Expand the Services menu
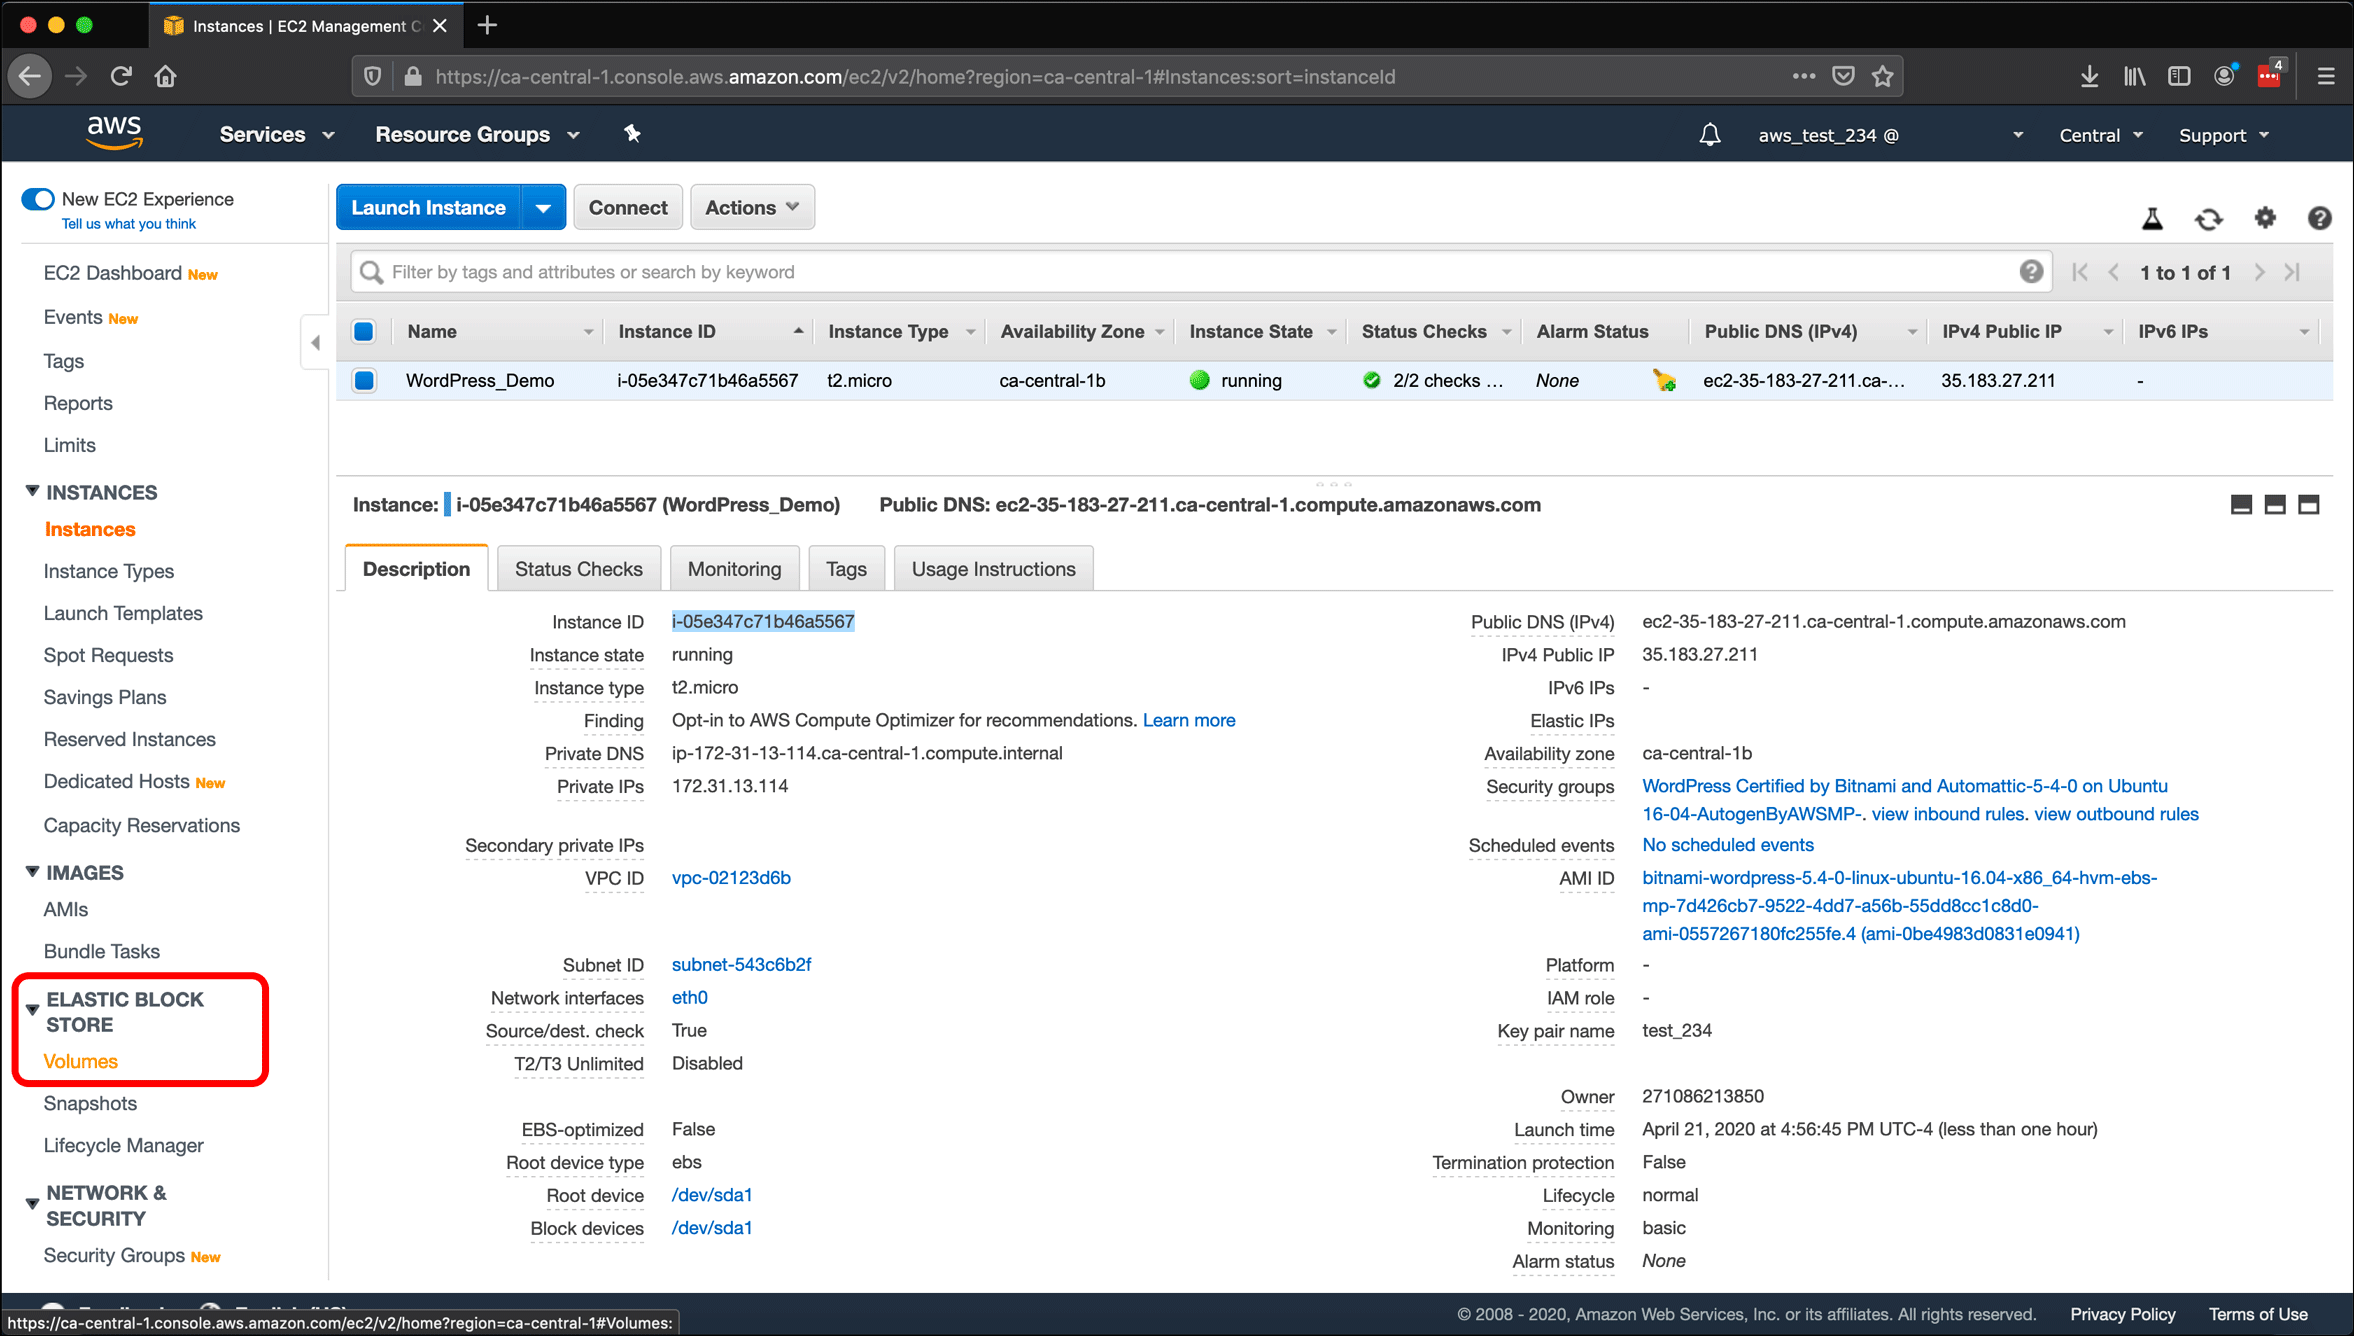The image size is (2354, 1336). 276,134
